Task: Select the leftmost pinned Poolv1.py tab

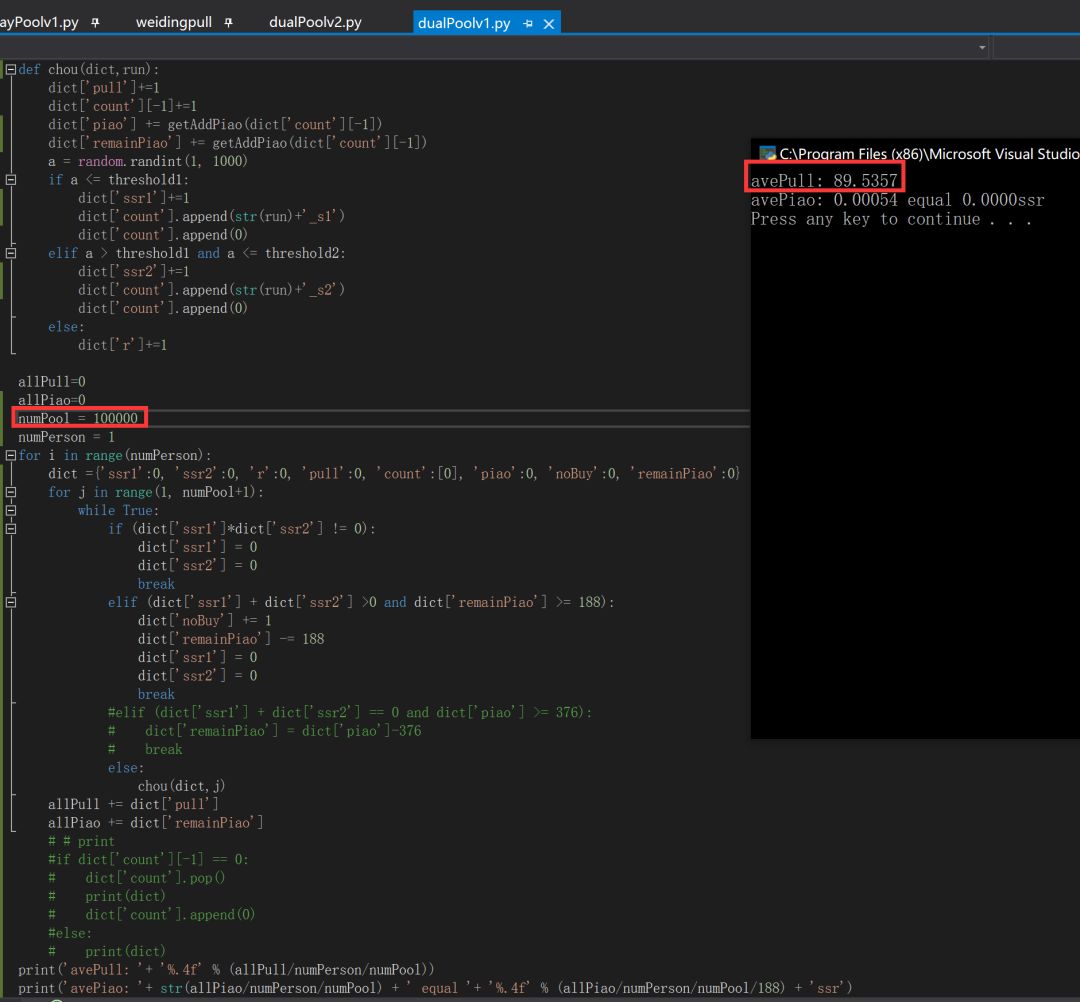Action: click(40, 22)
